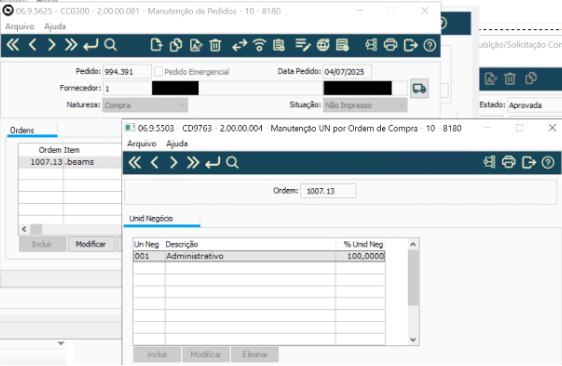Select the Unid Negócio tab
This screenshot has width=562, height=366.
(x=162, y=219)
